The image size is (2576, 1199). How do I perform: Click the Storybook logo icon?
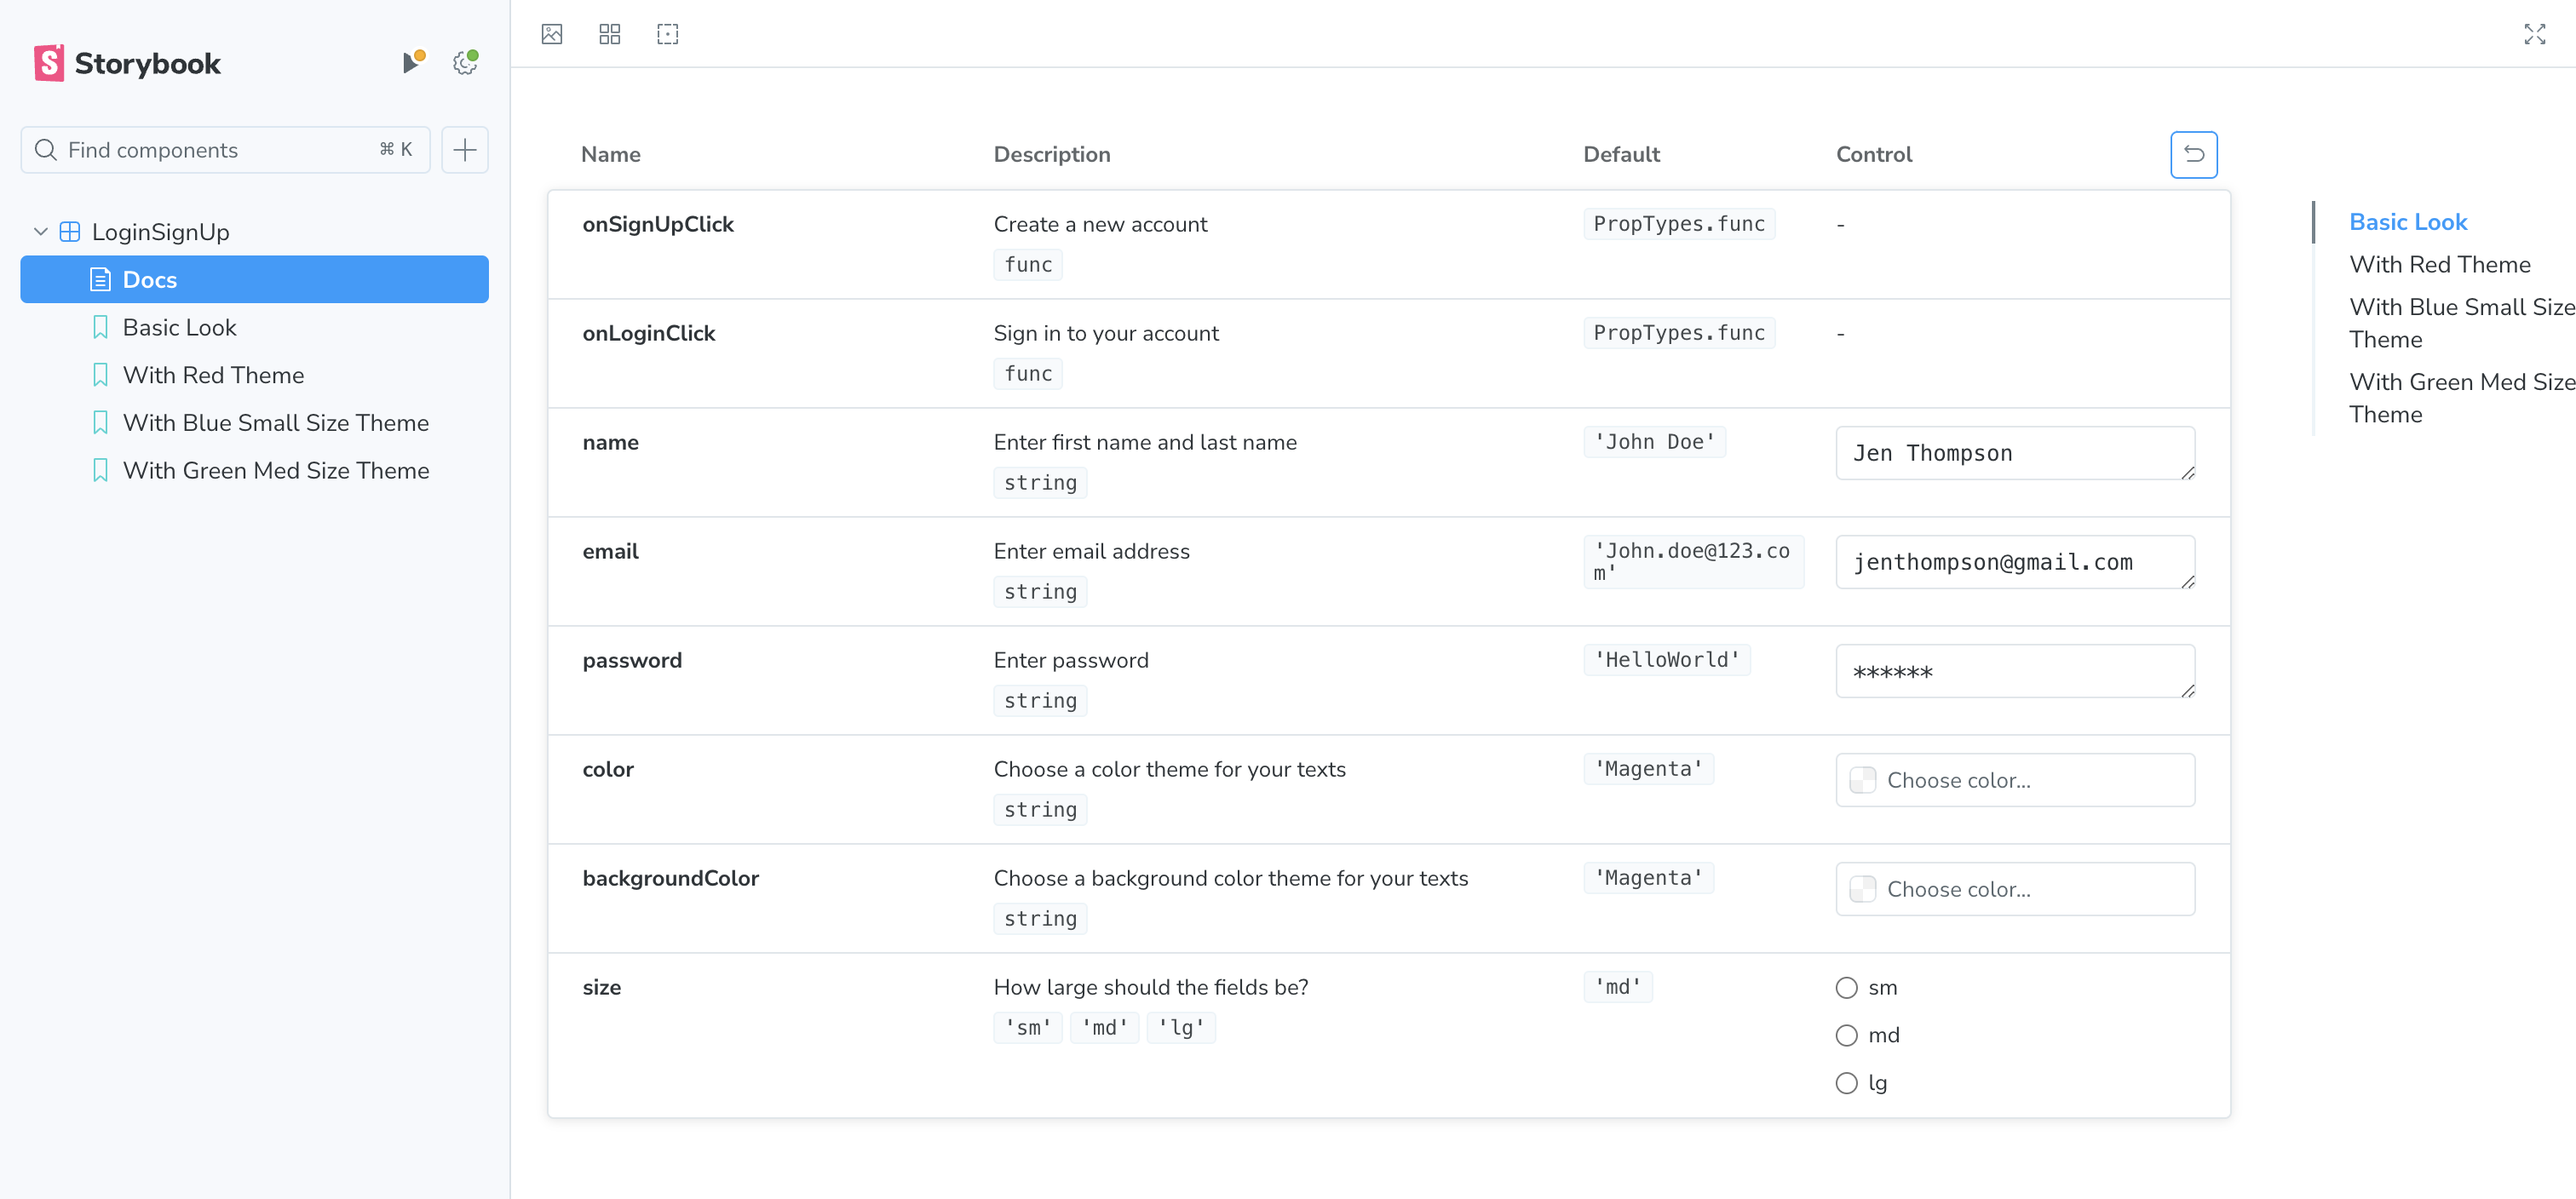coord(48,63)
